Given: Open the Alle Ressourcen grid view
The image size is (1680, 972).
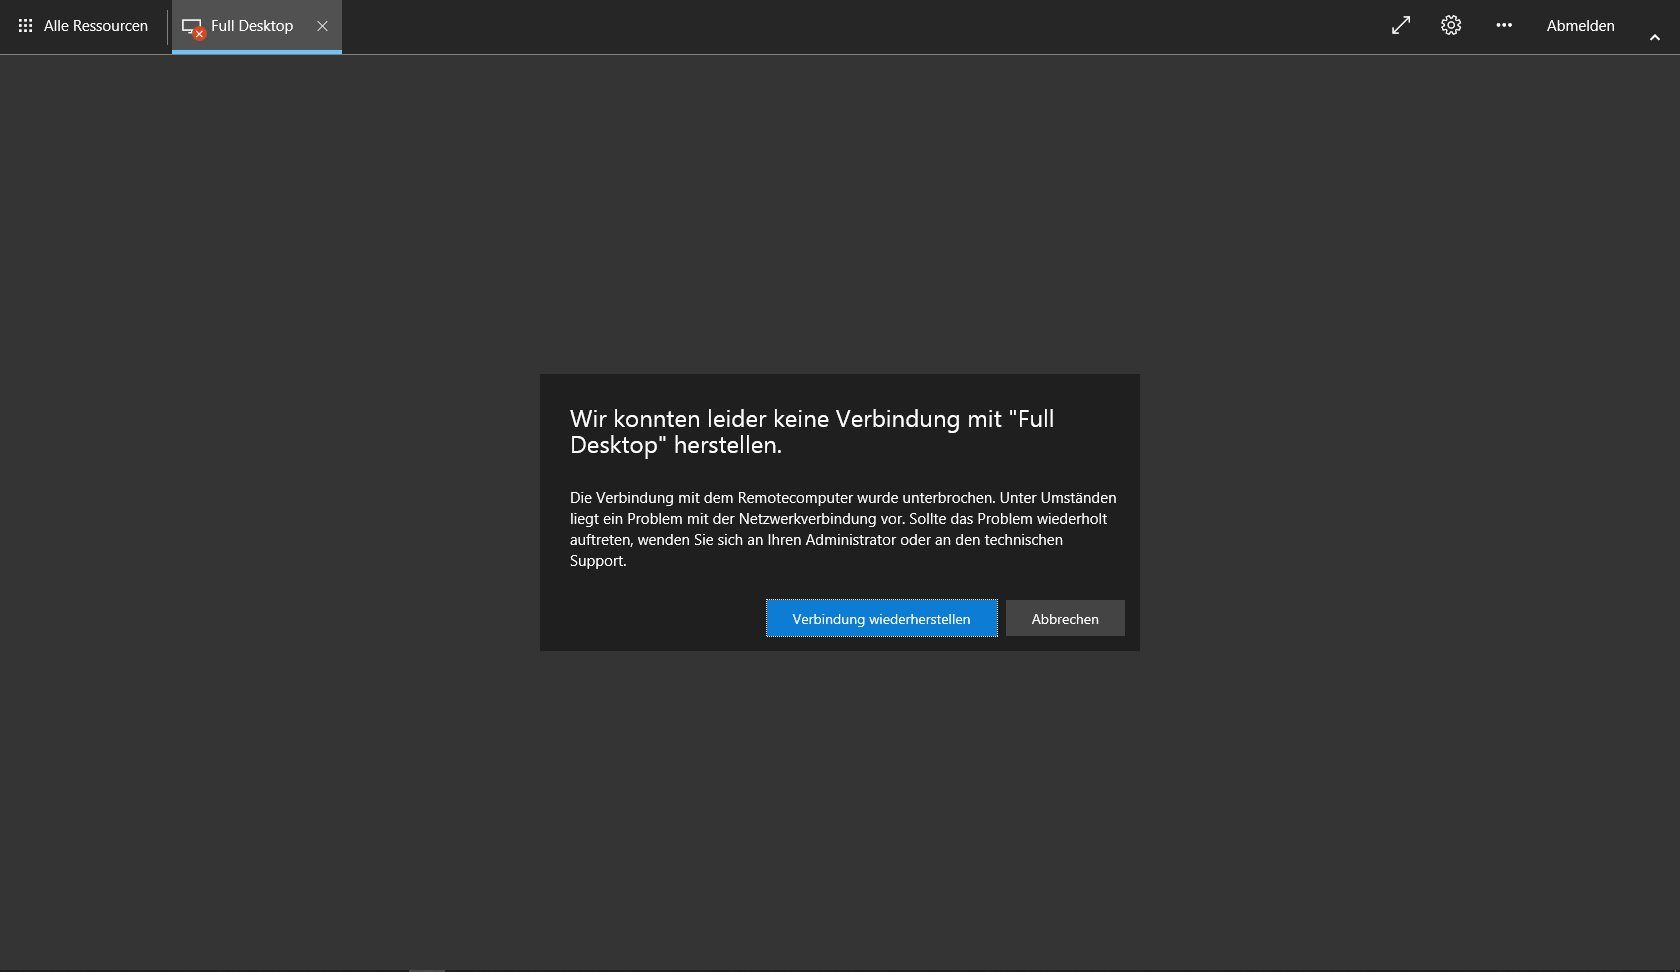Looking at the screenshot, I should click(83, 26).
